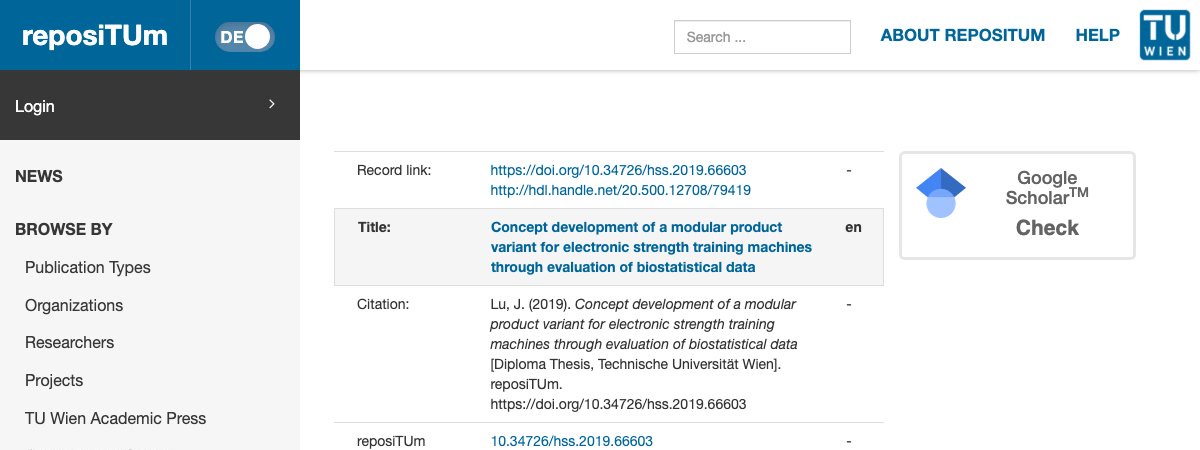Image resolution: width=1200 pixels, height=450 pixels.
Task: Click the Google Scholar graduation cap icon
Action: point(941,192)
